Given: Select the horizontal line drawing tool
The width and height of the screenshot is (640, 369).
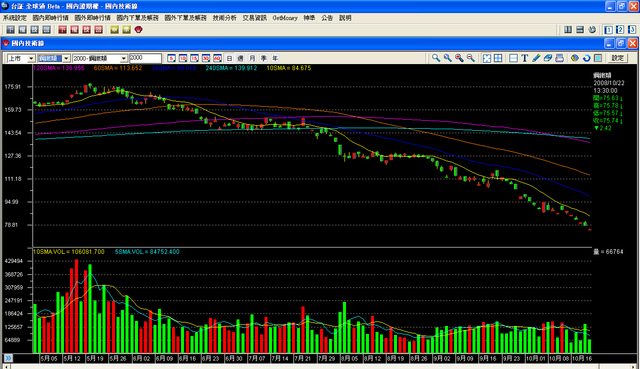Looking at the screenshot, I should tap(513, 58).
